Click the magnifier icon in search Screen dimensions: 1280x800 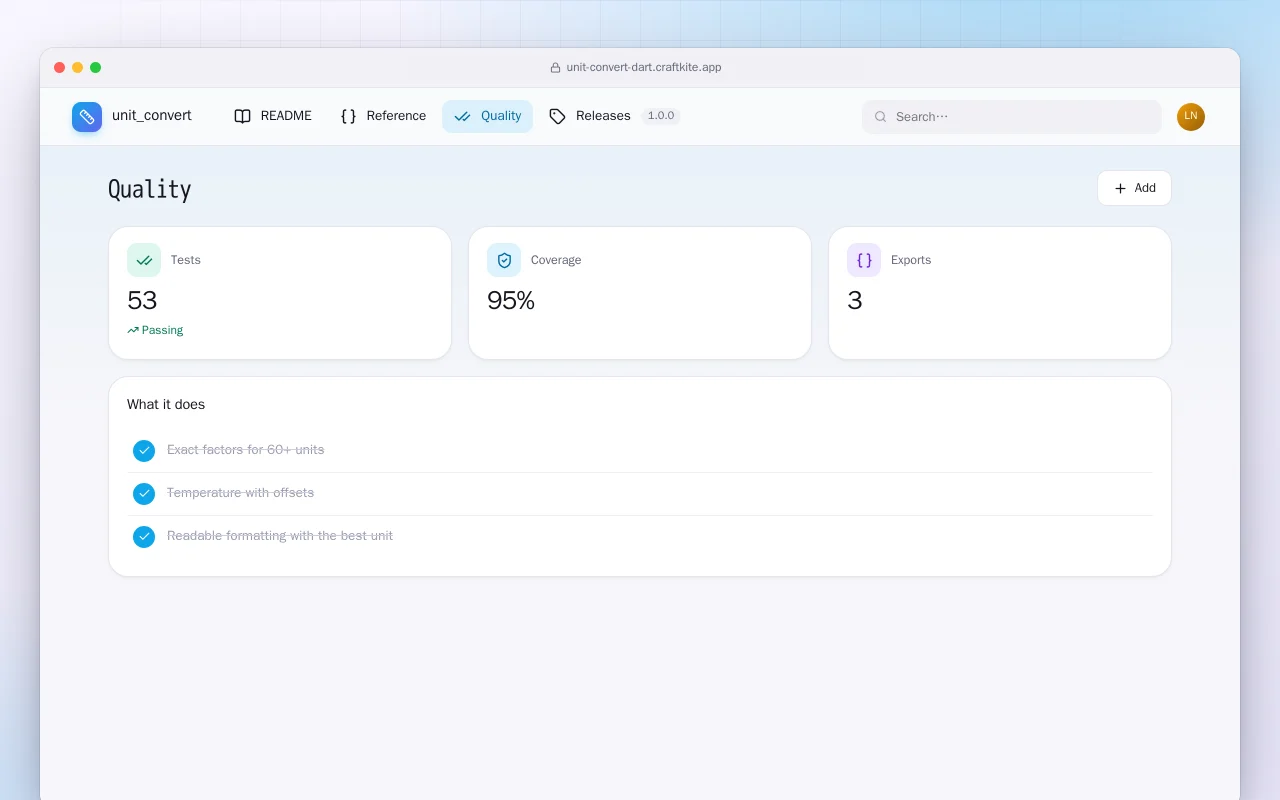881,117
